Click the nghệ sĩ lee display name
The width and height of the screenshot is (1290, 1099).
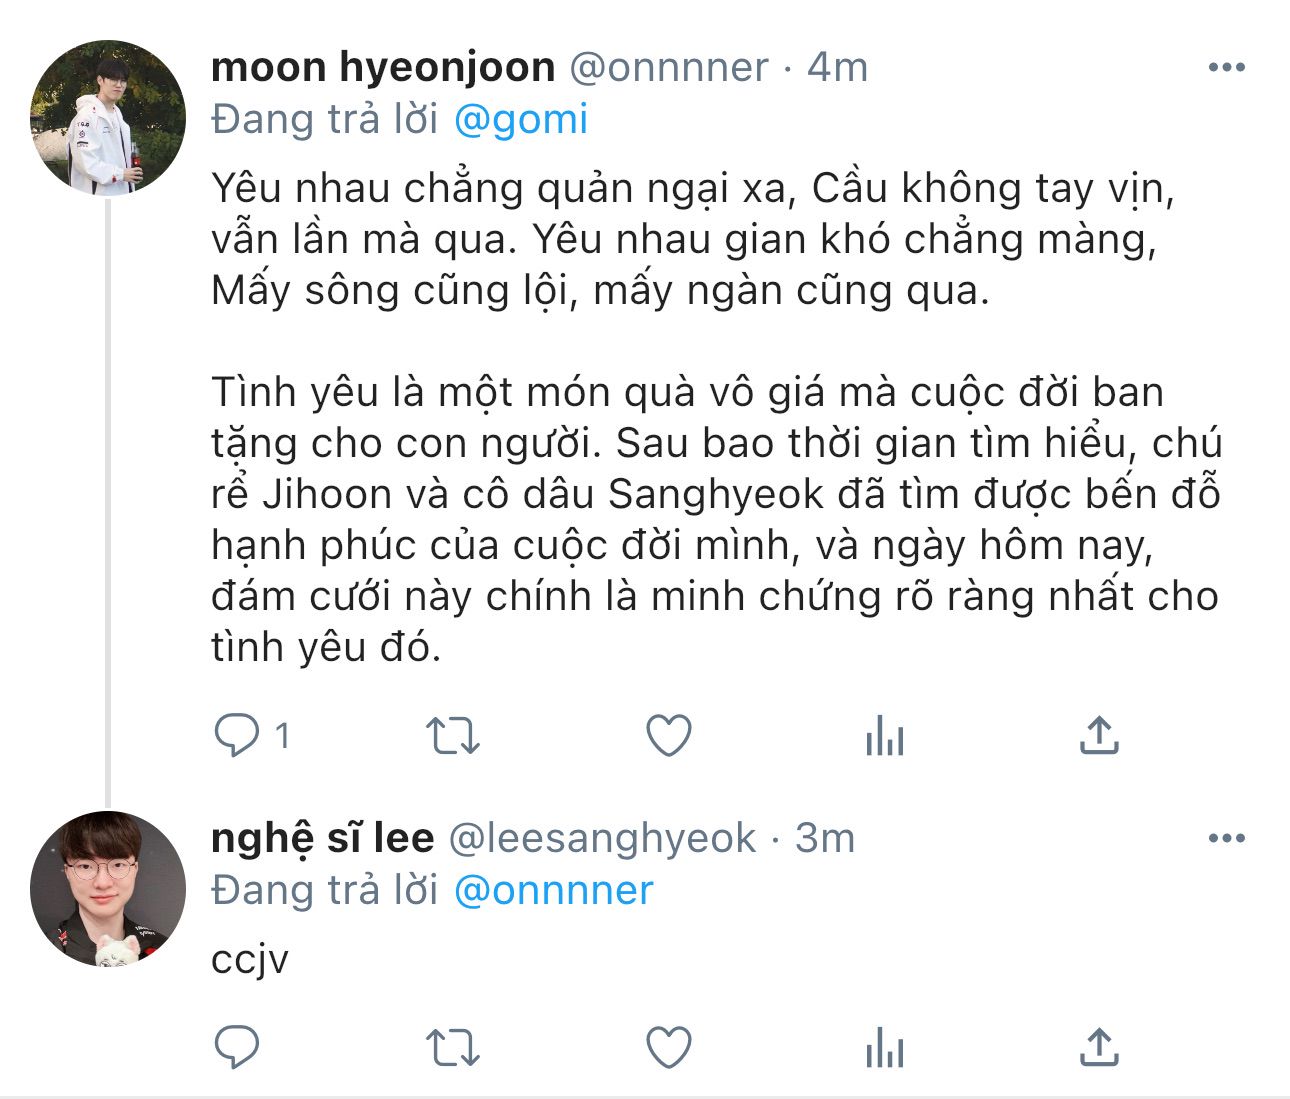(x=322, y=838)
